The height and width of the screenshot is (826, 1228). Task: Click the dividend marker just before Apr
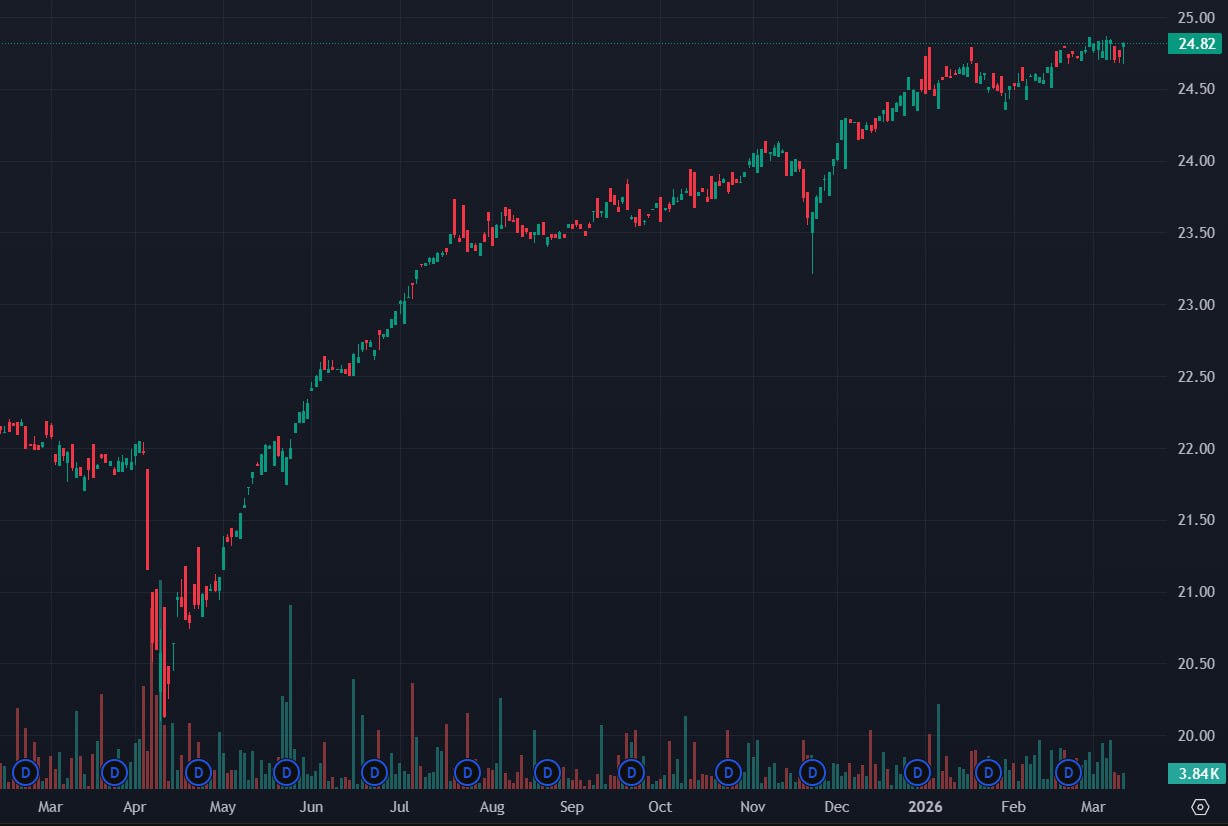(x=115, y=772)
